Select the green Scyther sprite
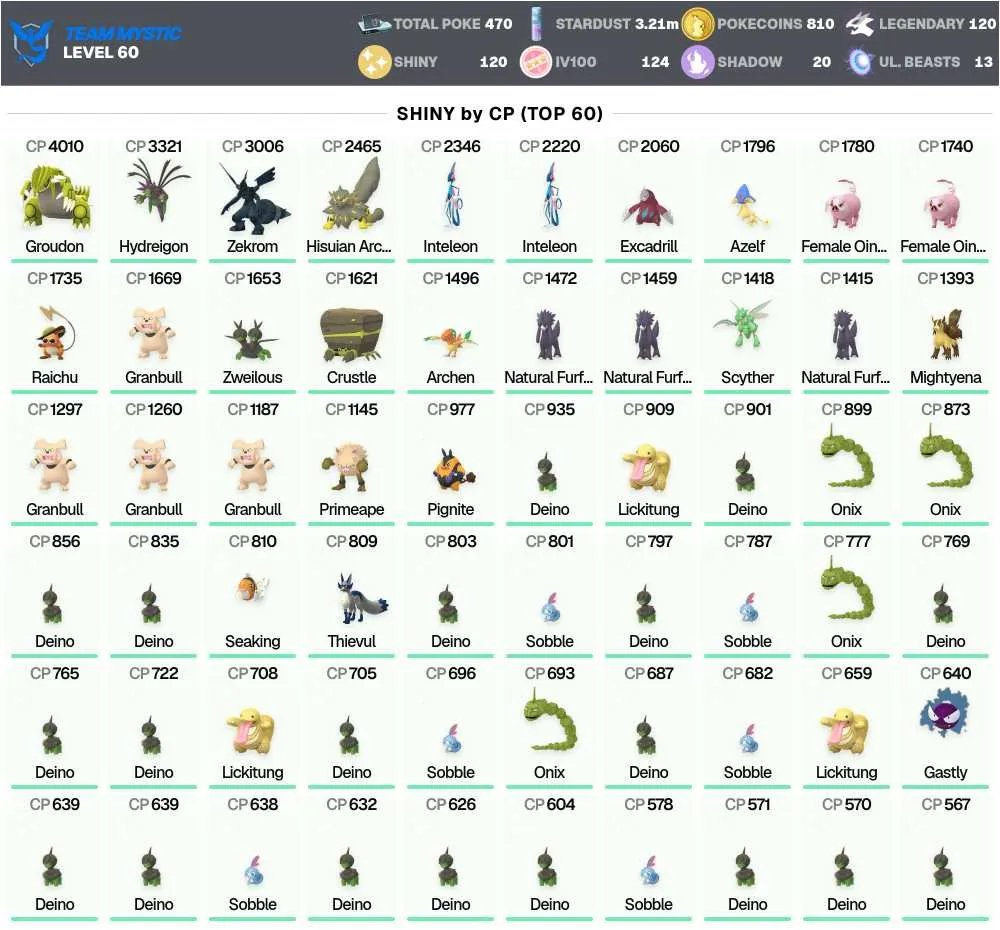The width and height of the screenshot is (1000, 930). point(743,323)
